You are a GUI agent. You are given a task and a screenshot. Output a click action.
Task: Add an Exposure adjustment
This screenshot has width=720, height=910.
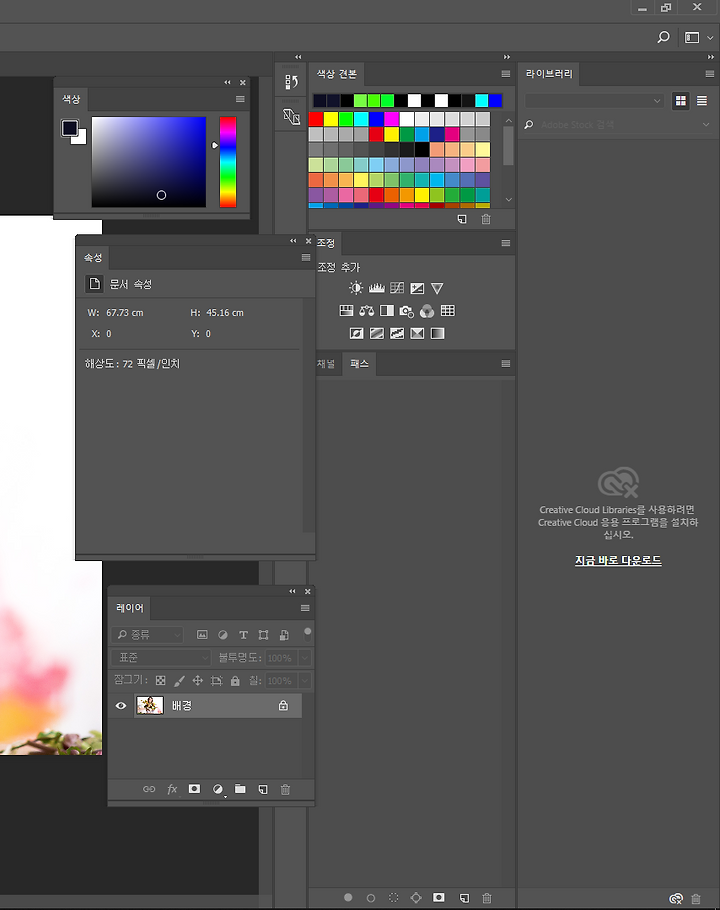pos(417,288)
